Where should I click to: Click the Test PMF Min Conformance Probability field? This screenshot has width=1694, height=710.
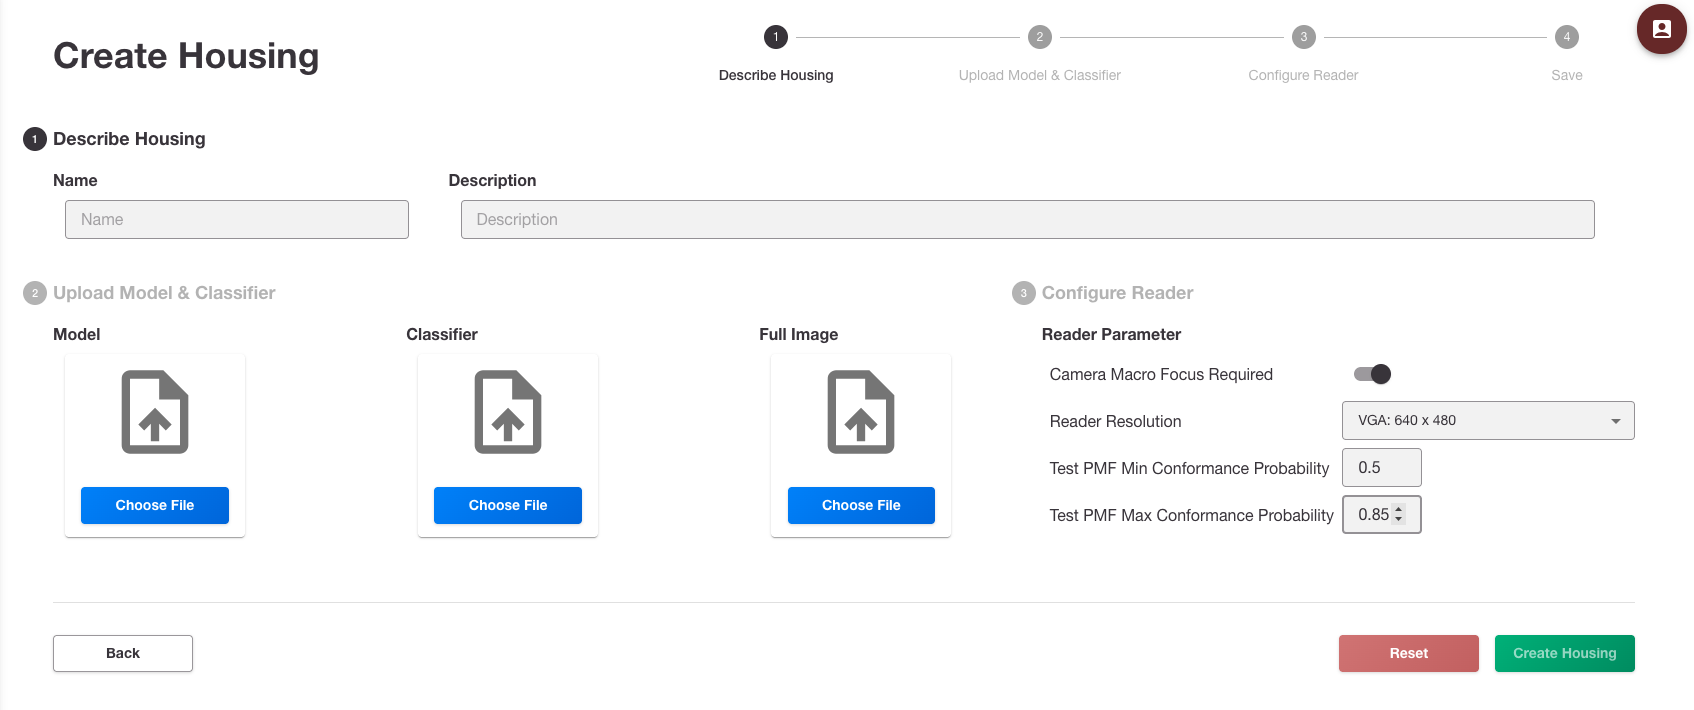[1382, 467]
